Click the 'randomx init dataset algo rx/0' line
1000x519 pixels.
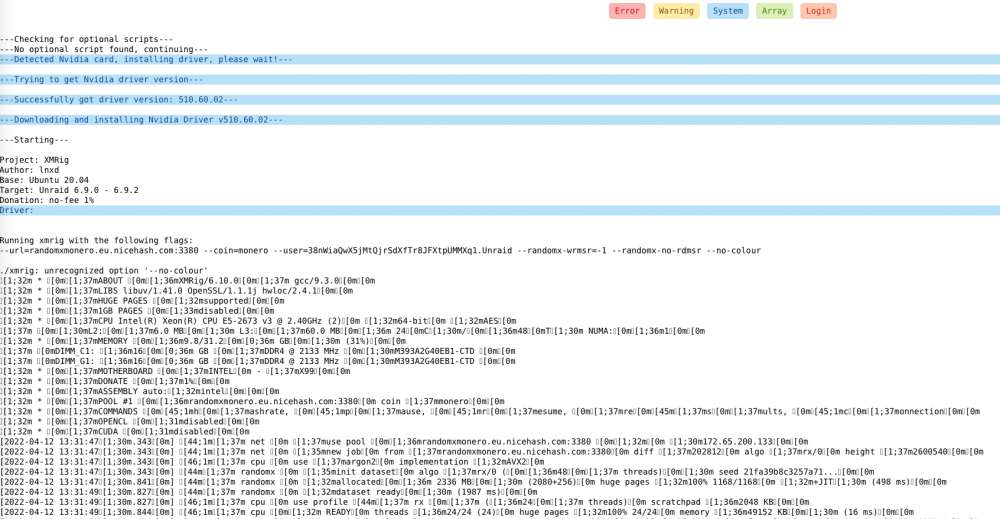[x=437, y=472]
